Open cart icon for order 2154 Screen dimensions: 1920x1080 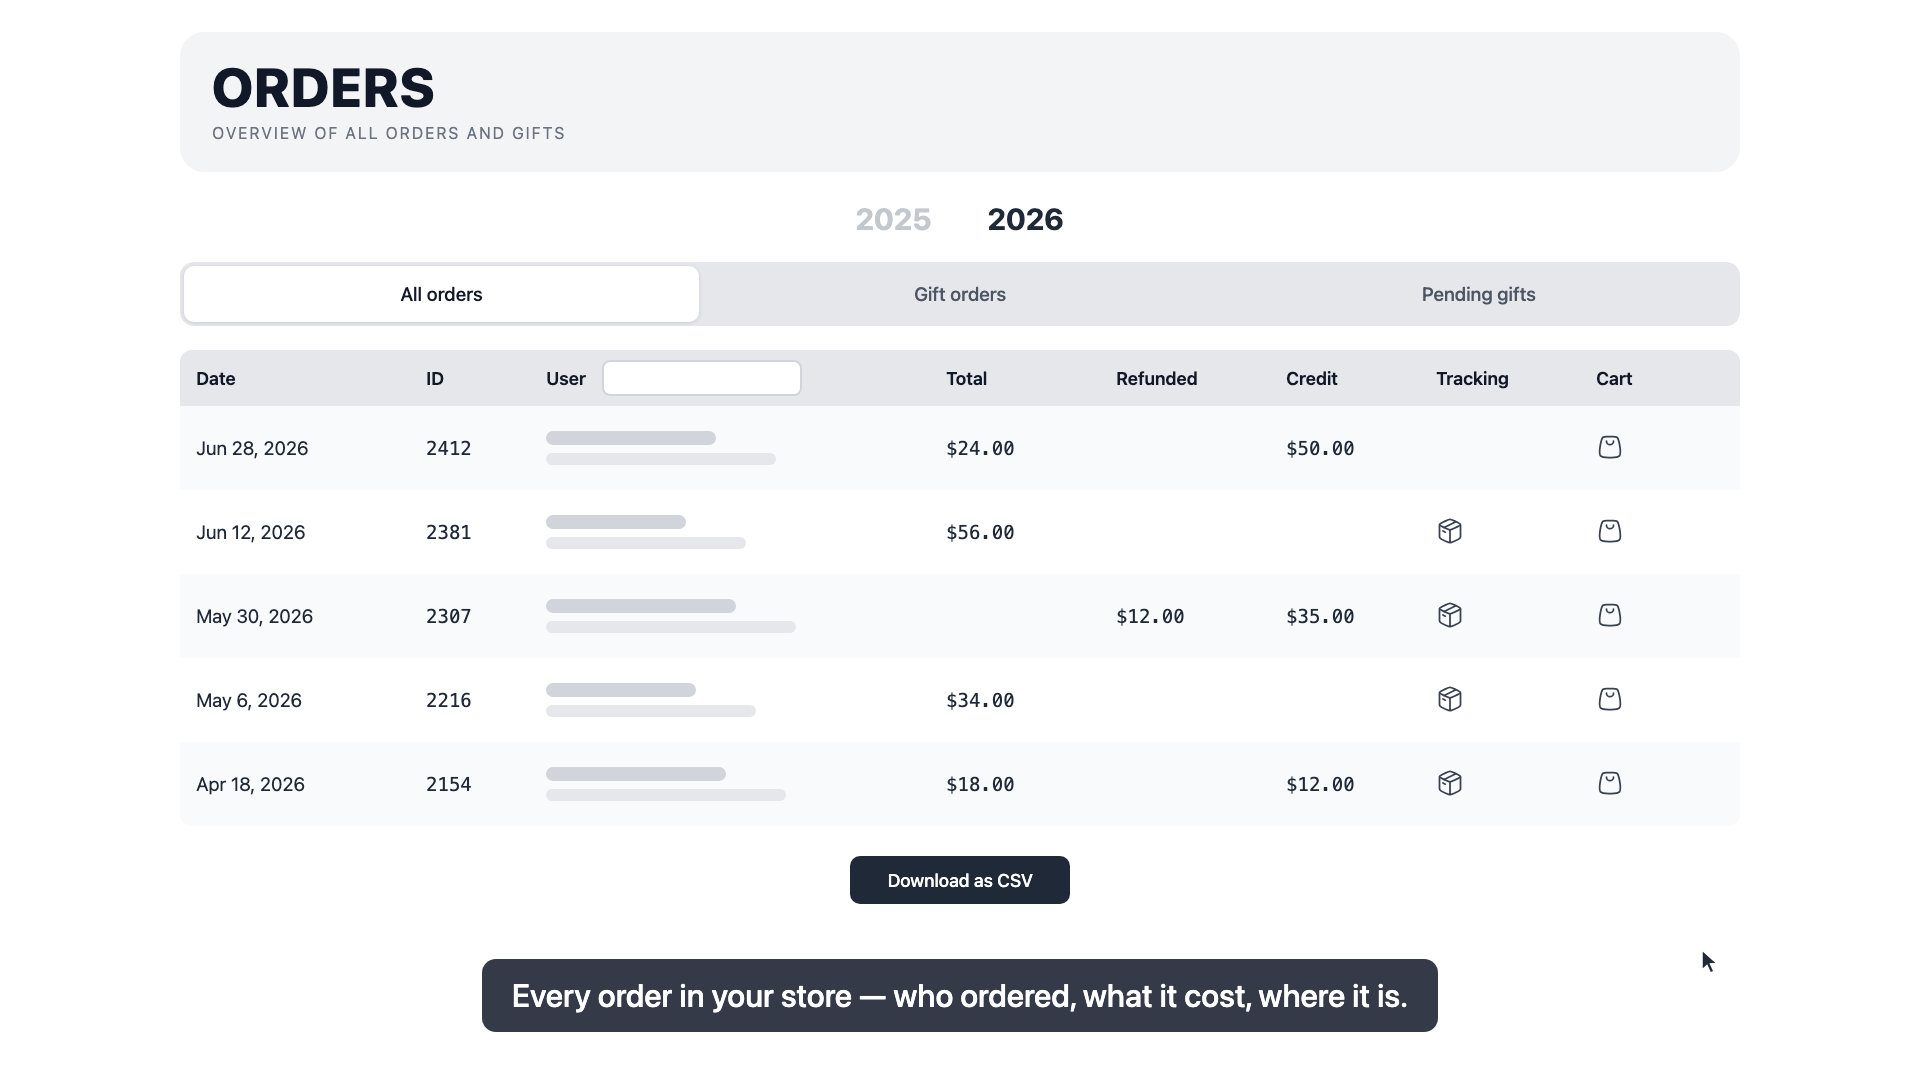[x=1609, y=783]
